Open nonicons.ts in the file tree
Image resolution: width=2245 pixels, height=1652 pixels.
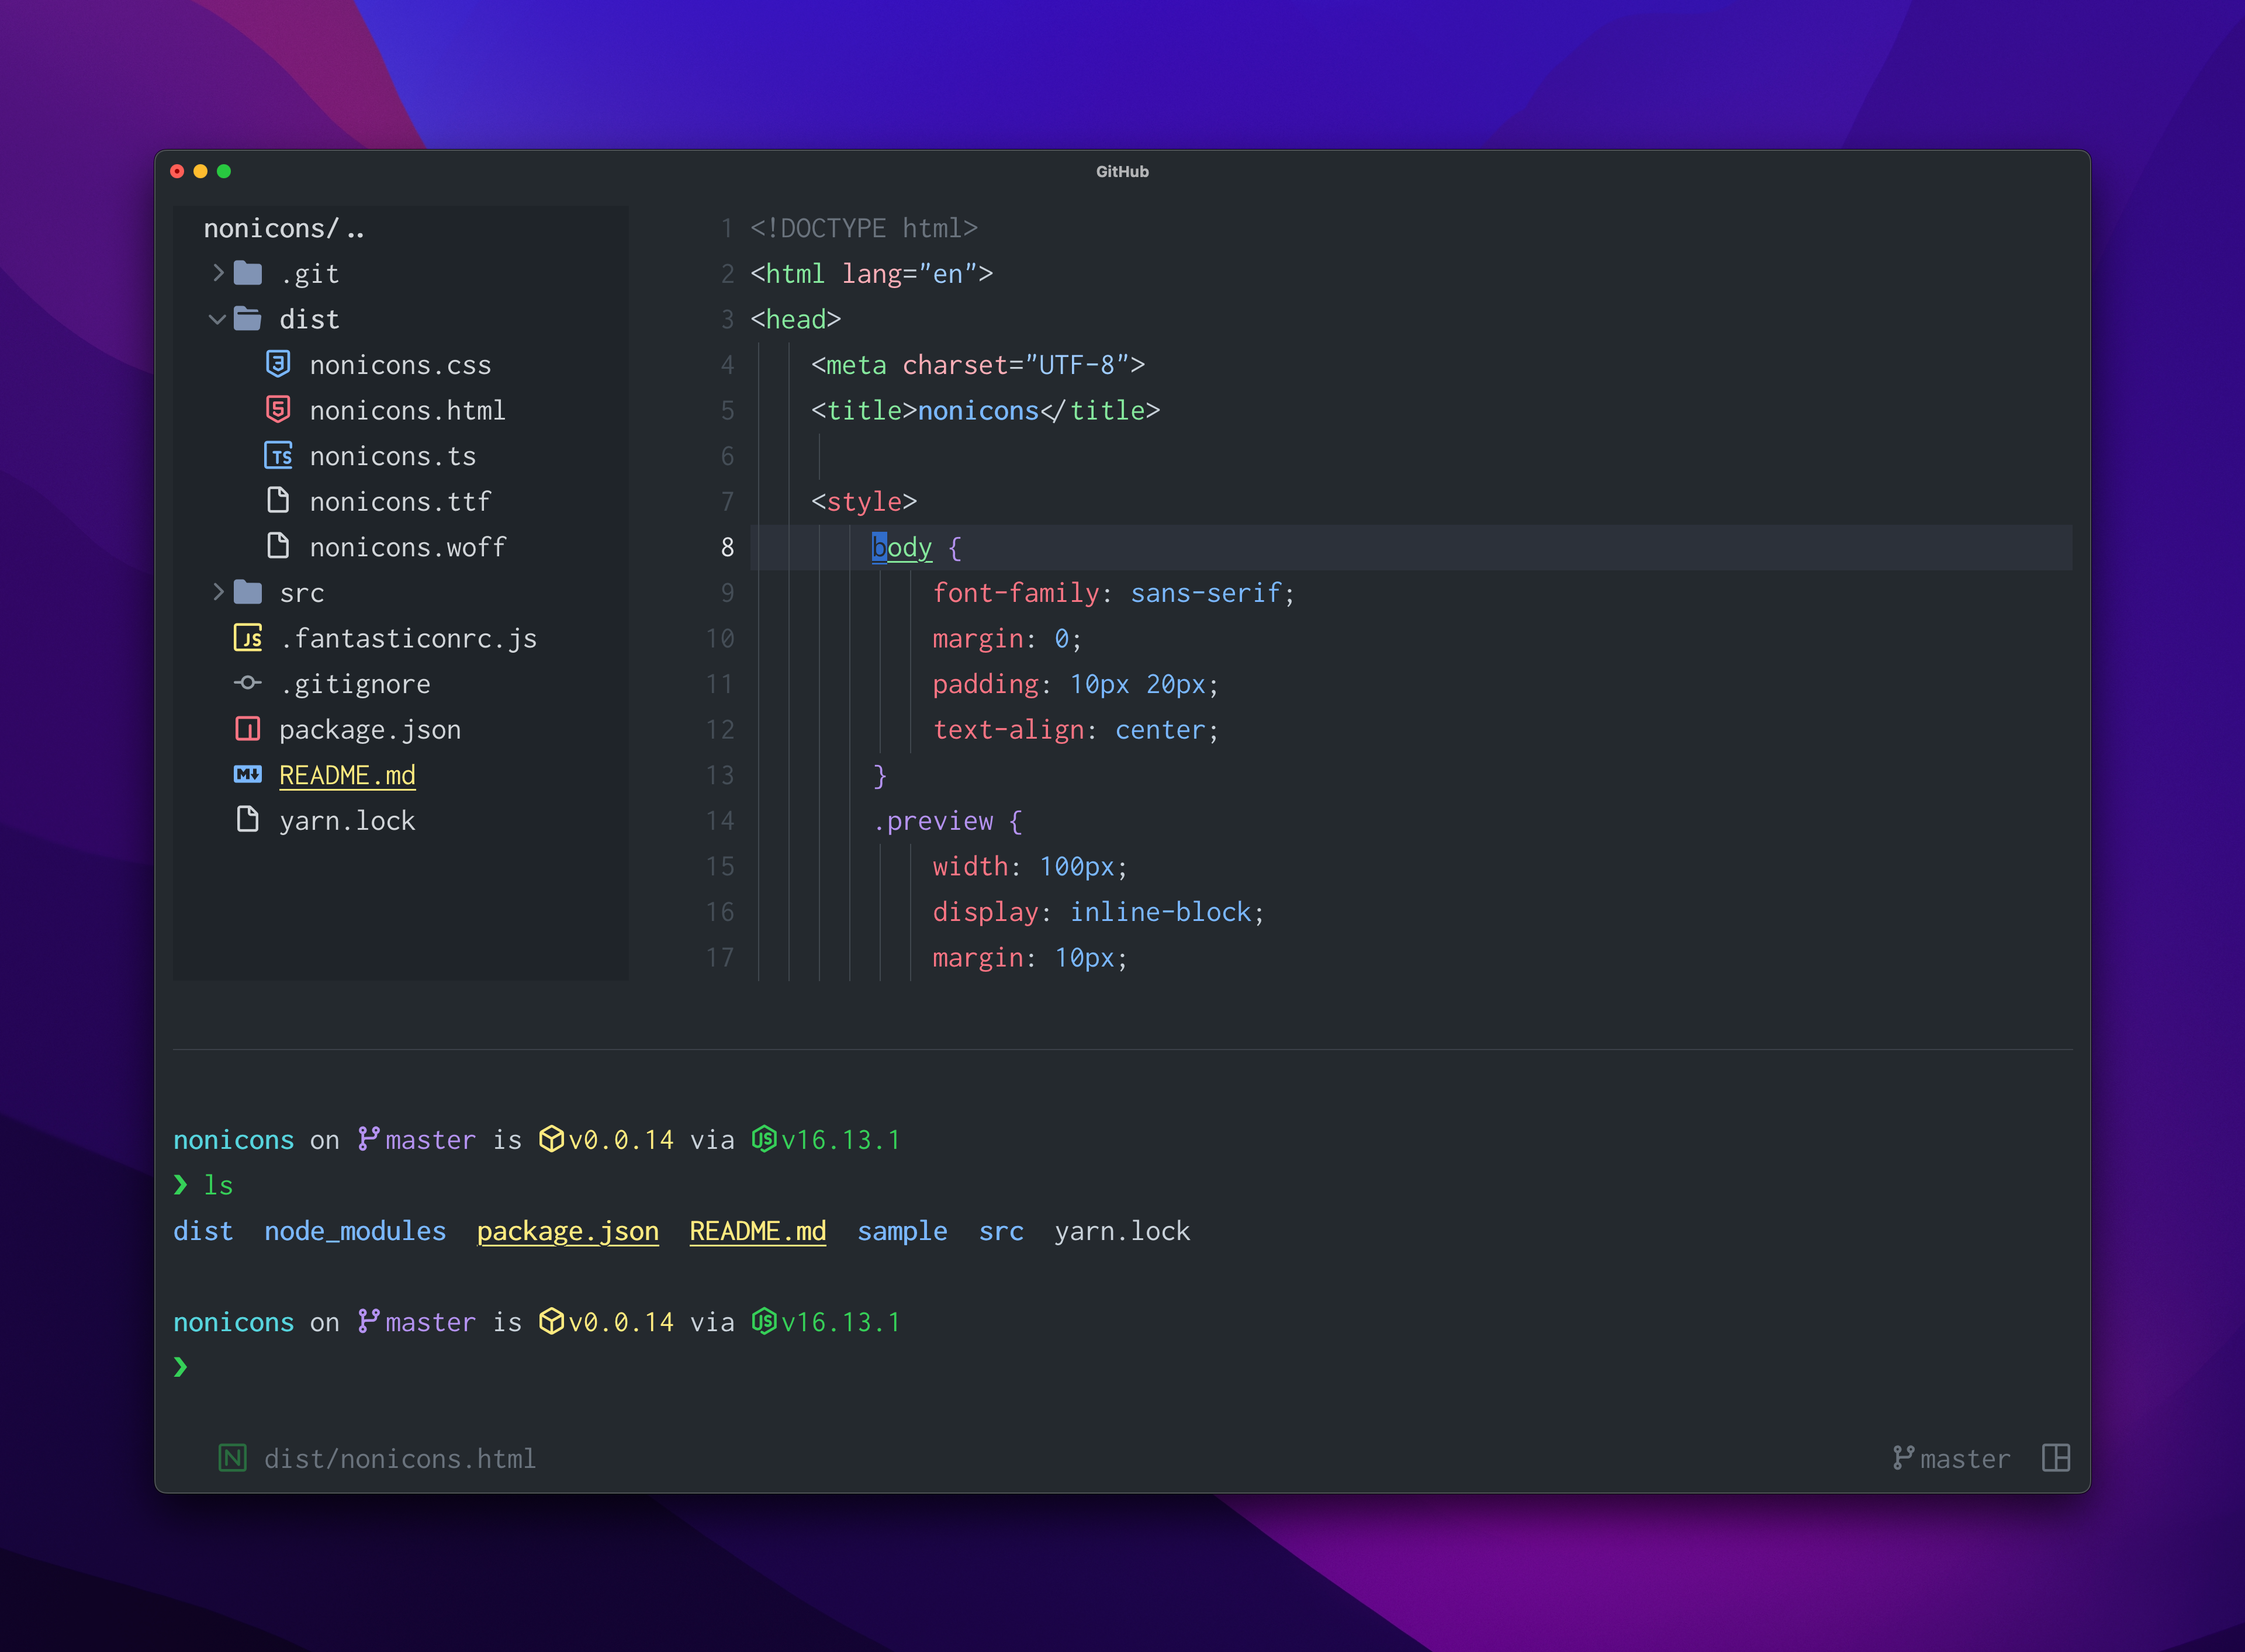tap(393, 456)
